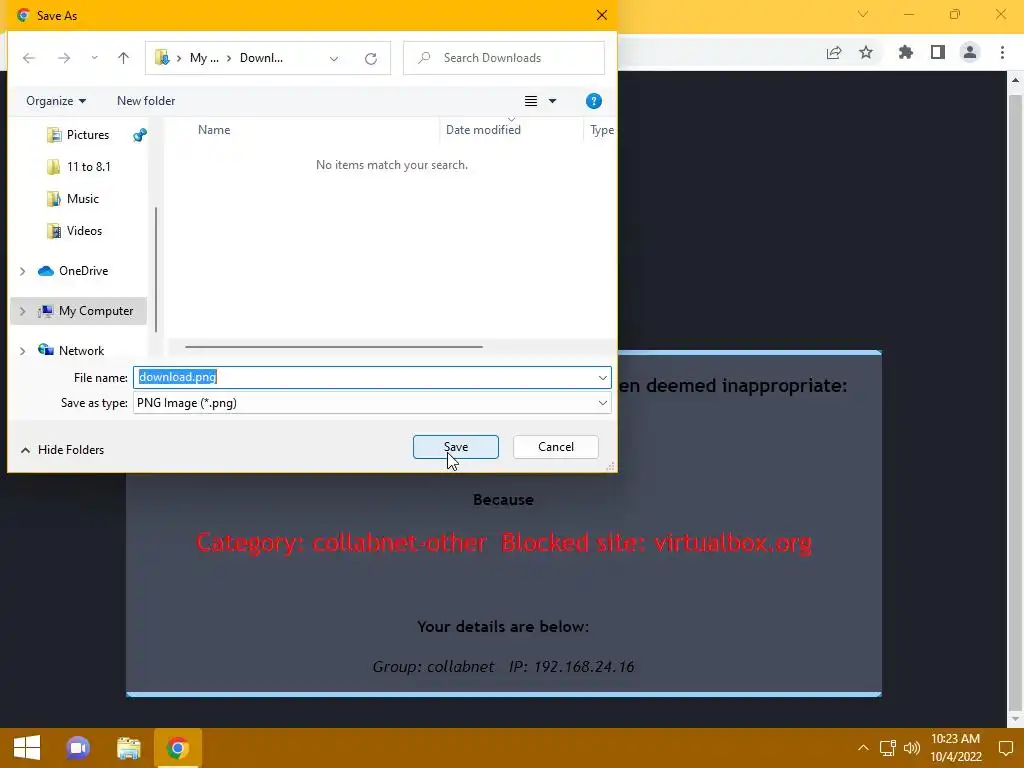
Task: Expand the address bar path dropdown
Action: 334,58
